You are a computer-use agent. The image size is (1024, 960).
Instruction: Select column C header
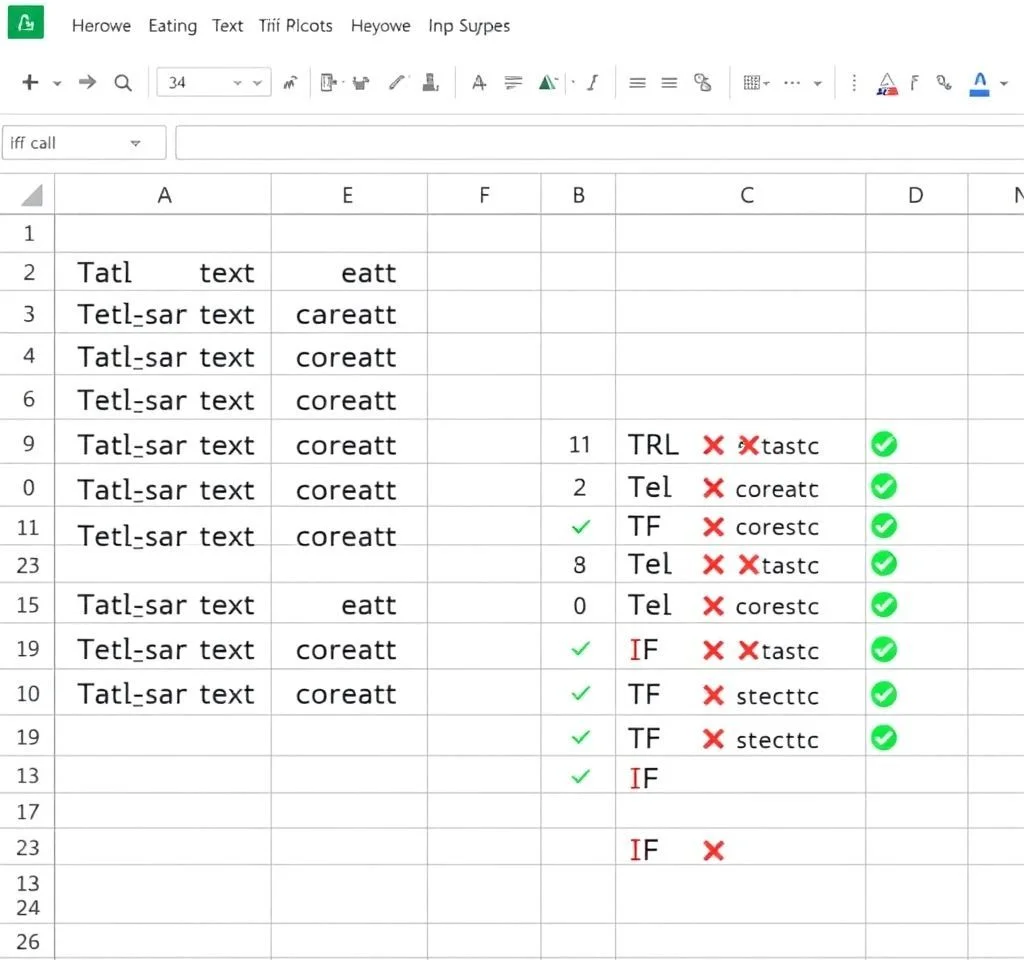746,196
